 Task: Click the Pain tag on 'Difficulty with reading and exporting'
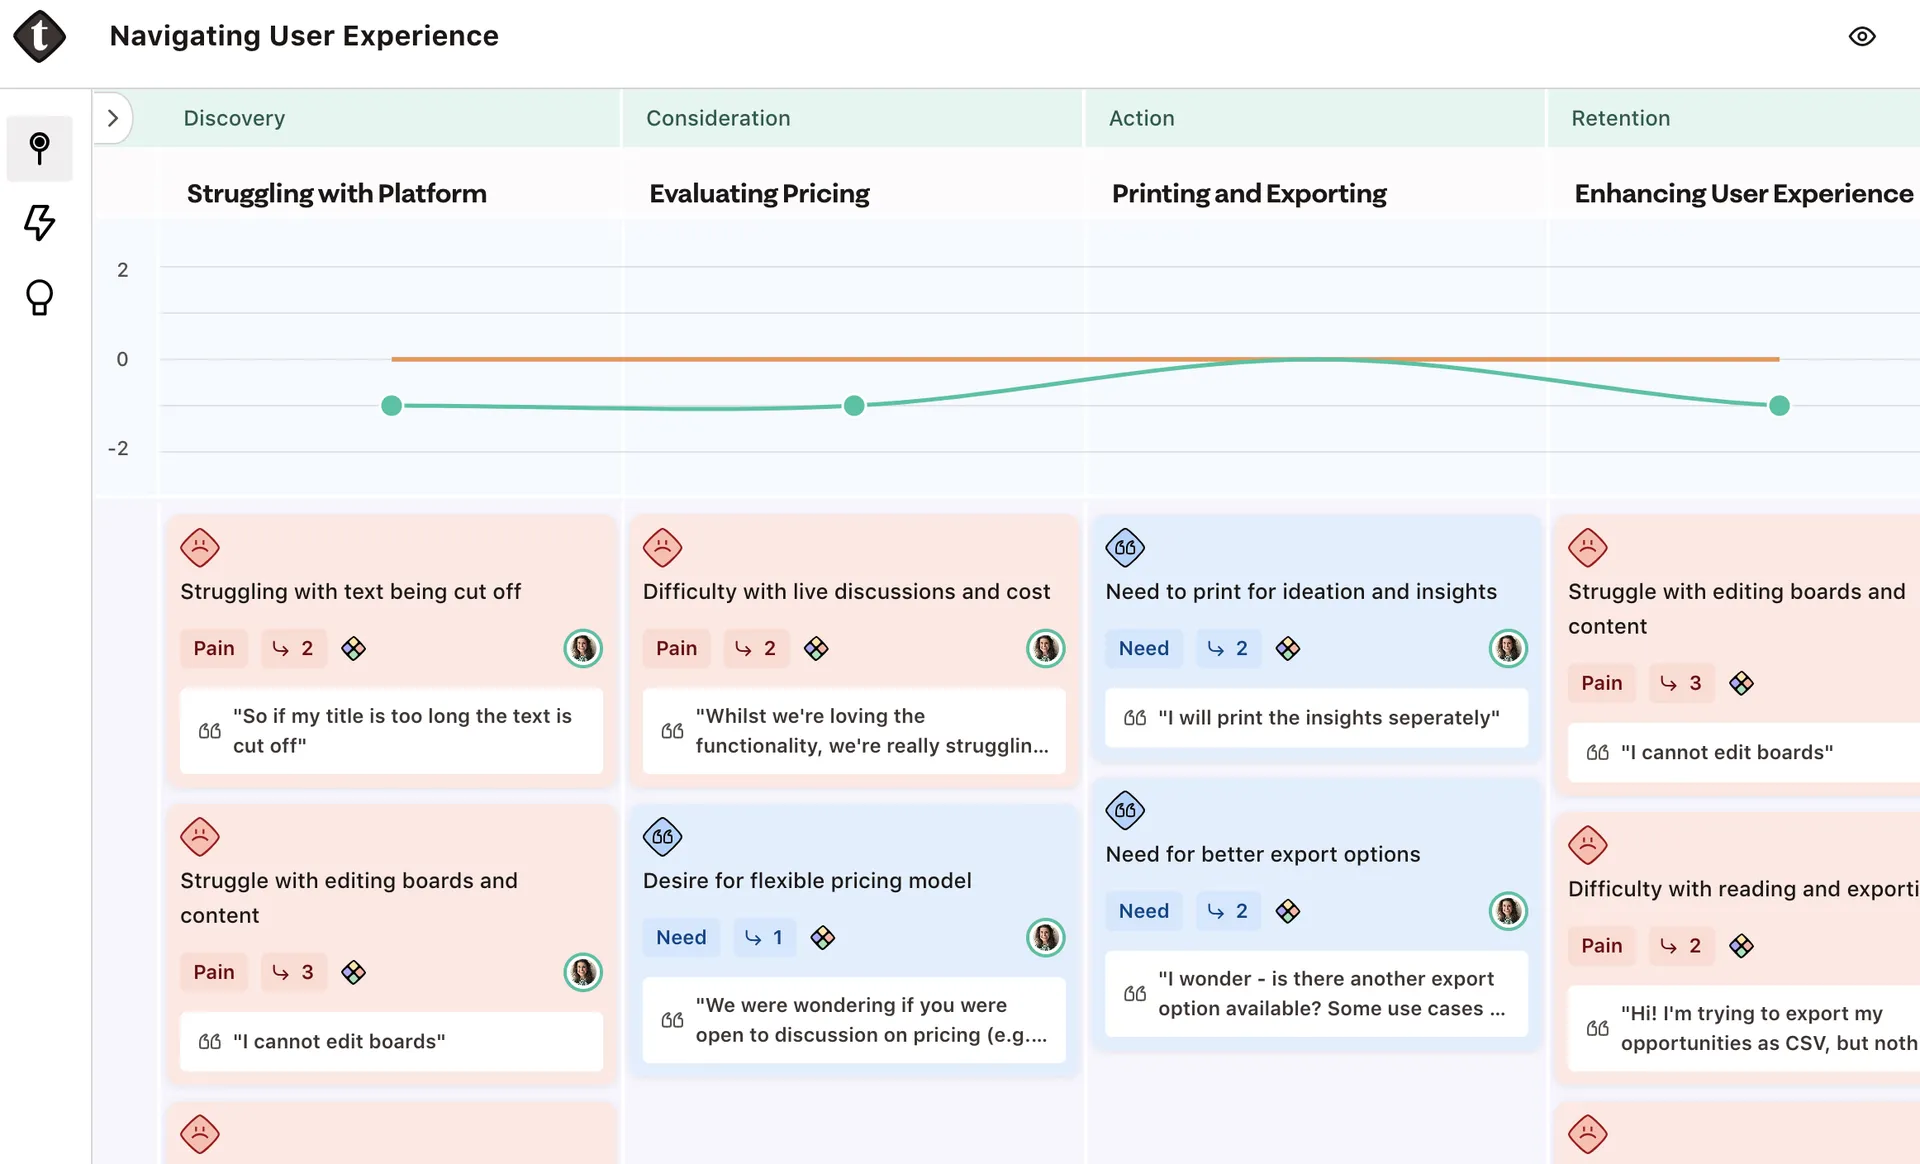[x=1601, y=945]
